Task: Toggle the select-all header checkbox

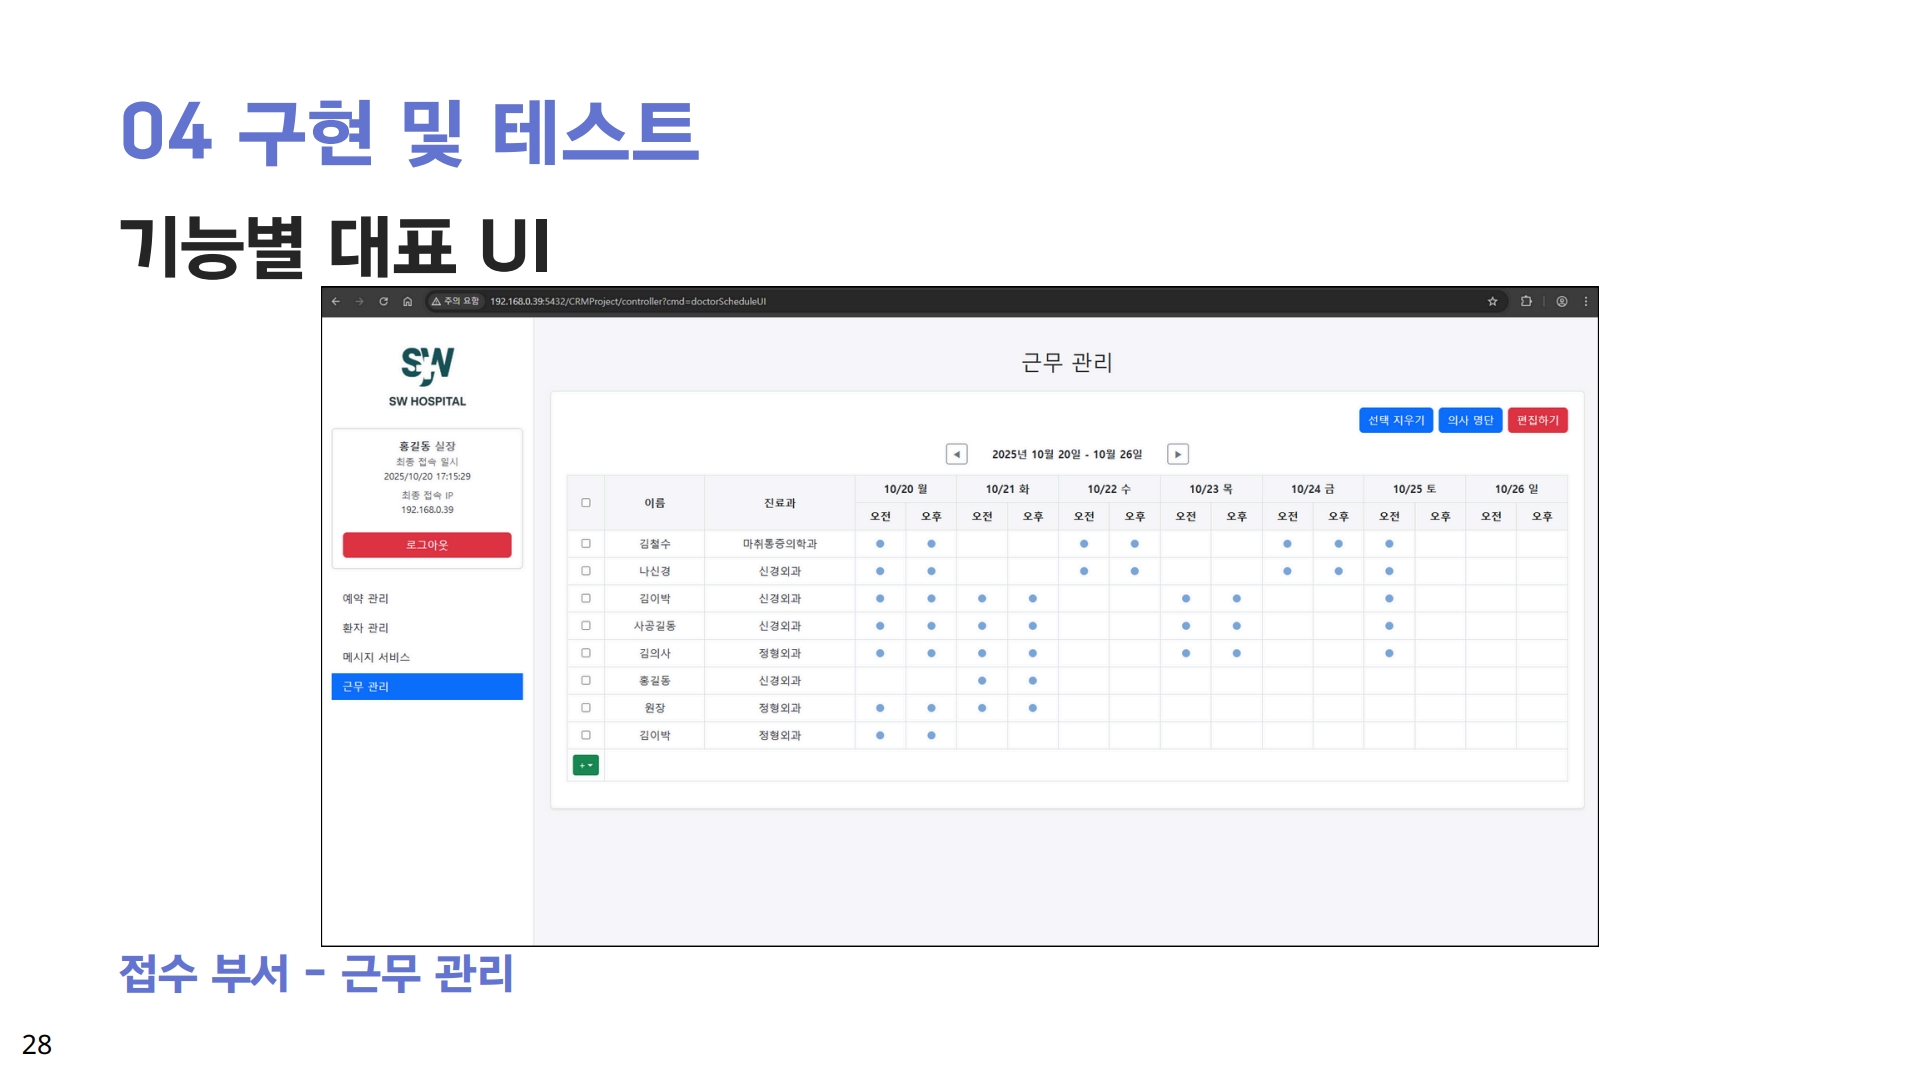Action: coord(586,503)
